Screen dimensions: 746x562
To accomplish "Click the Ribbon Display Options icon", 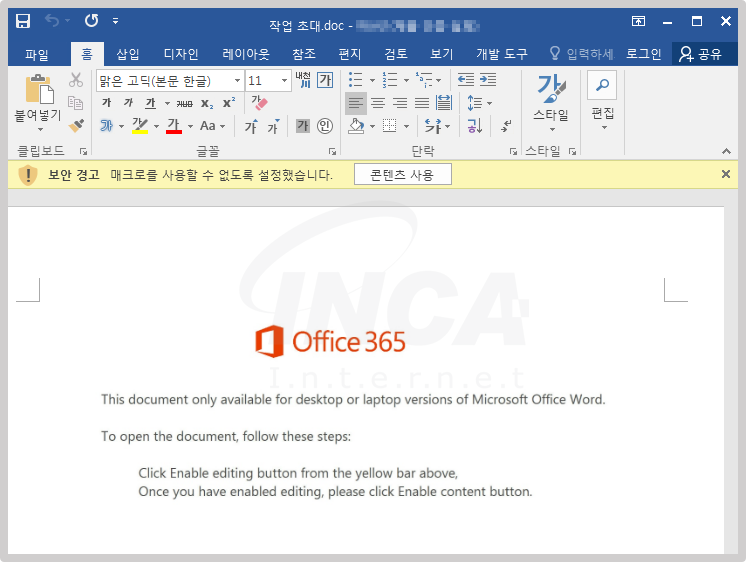I will point(638,21).
